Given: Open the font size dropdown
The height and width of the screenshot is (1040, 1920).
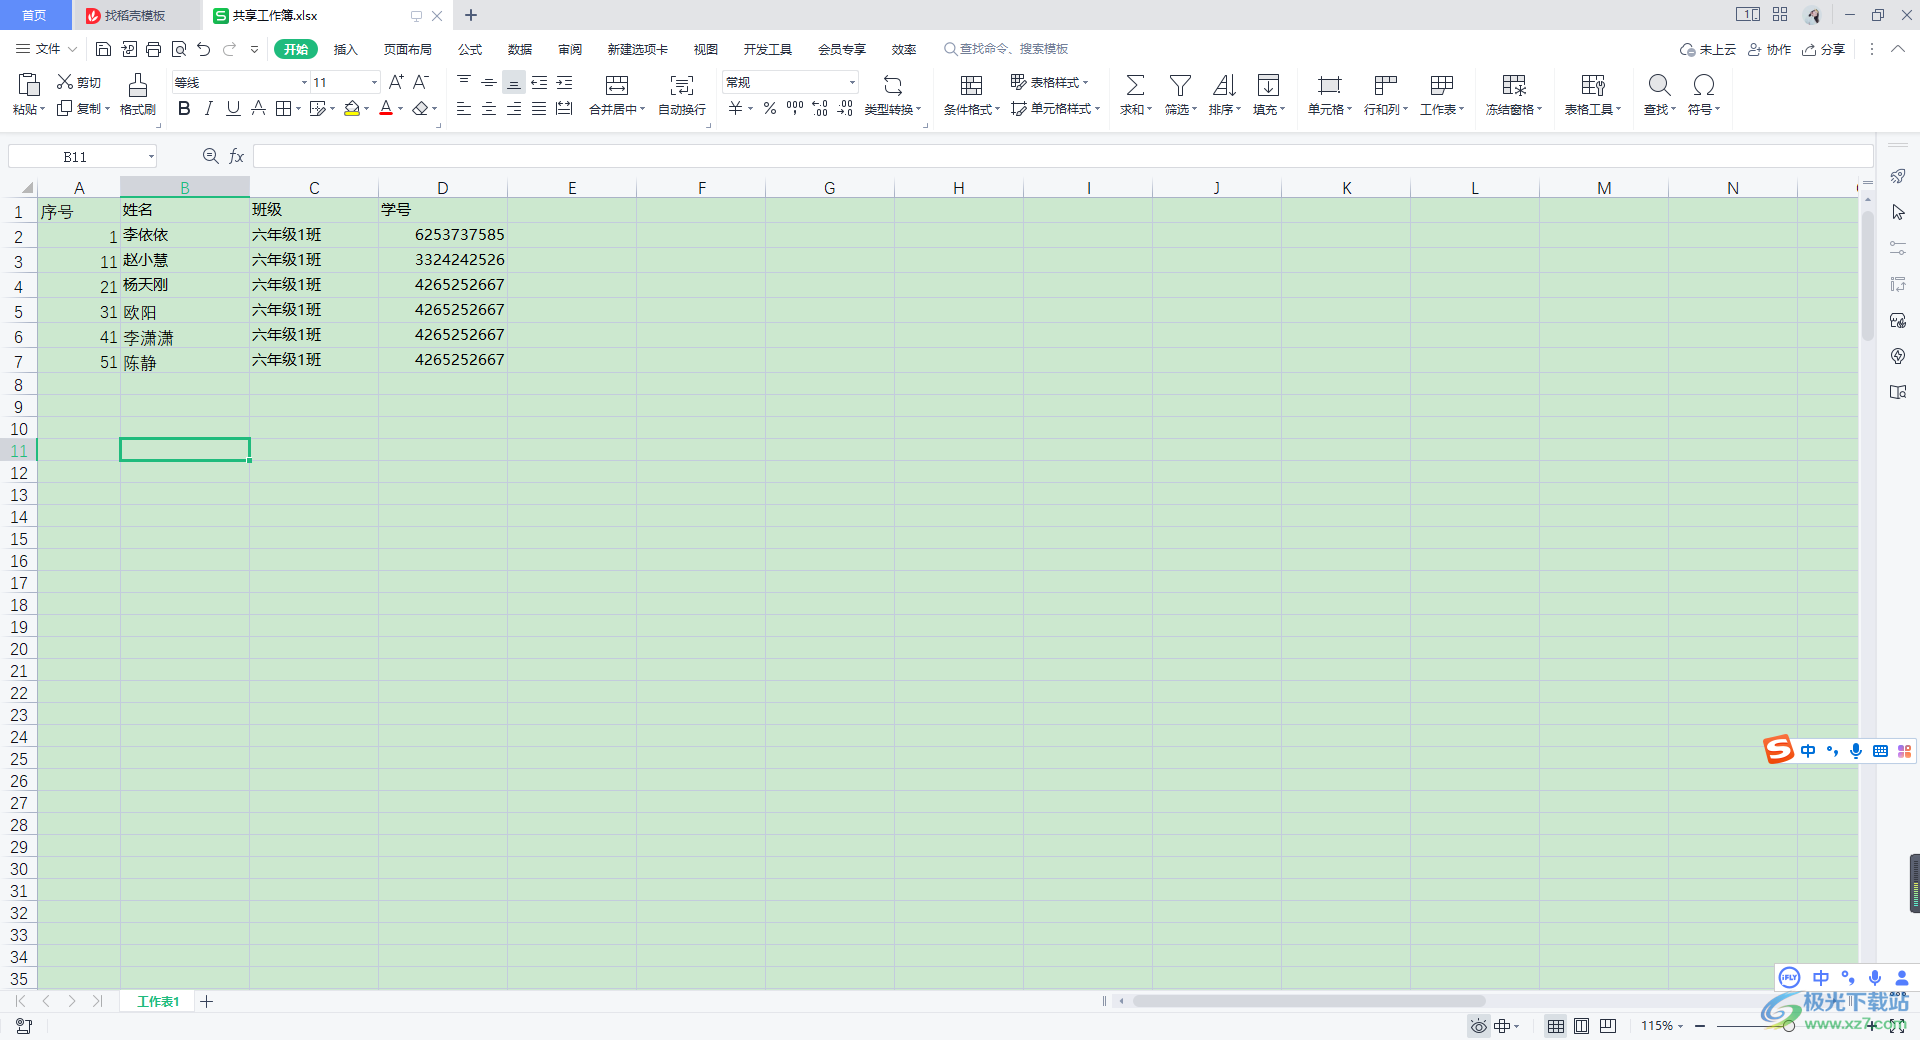Looking at the screenshot, I should pos(375,82).
